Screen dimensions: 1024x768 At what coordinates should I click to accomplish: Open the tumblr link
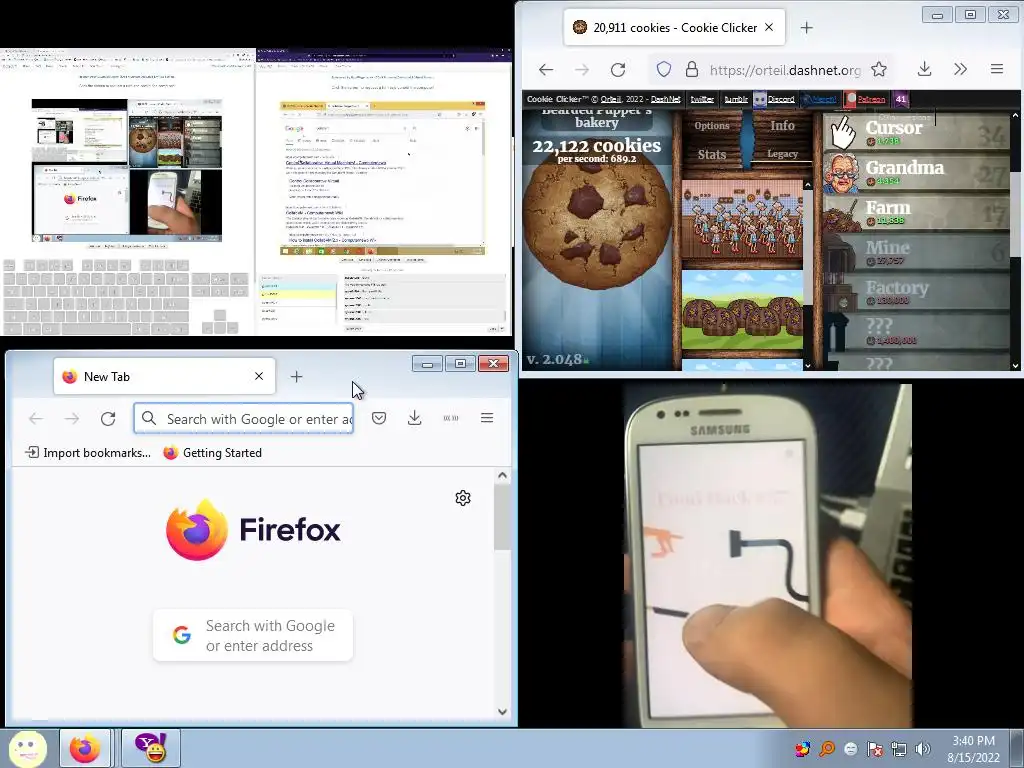click(x=736, y=99)
